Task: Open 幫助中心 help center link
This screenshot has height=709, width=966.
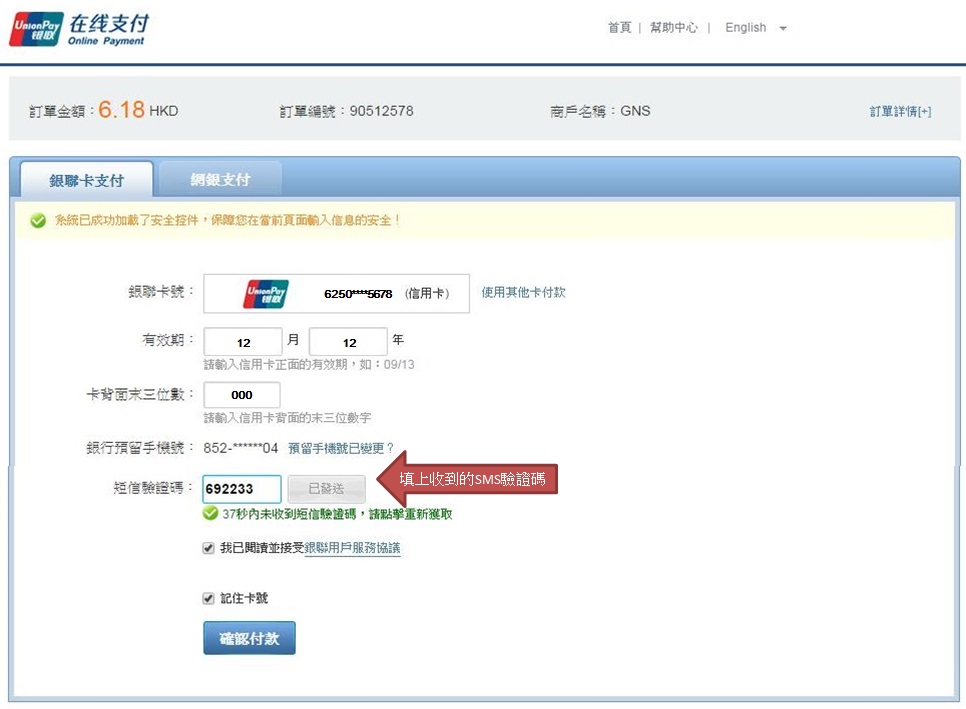Action: click(x=673, y=28)
